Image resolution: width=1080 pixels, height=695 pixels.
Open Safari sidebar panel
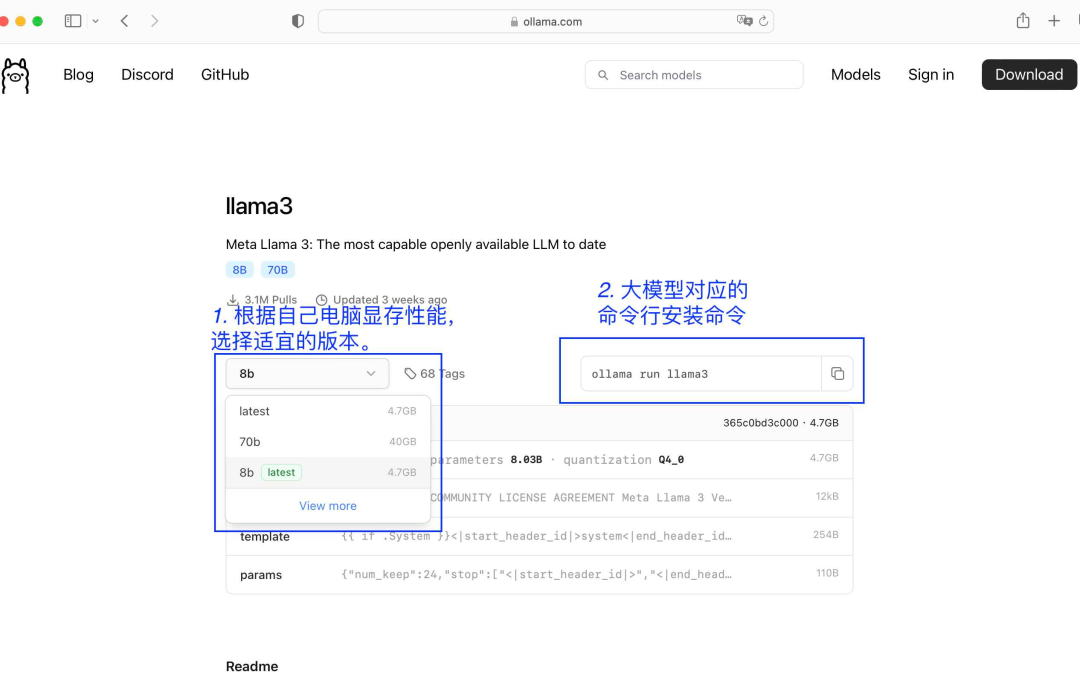[73, 21]
